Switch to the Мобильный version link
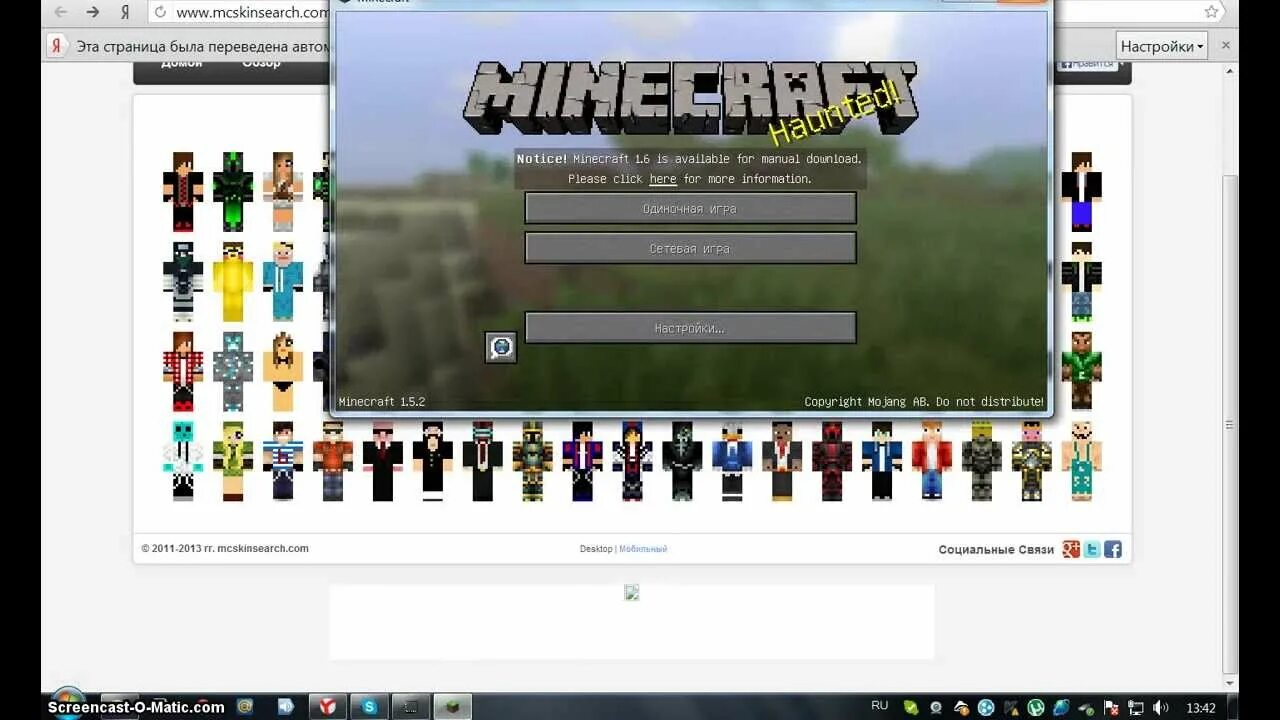The image size is (1280, 720). 643,549
